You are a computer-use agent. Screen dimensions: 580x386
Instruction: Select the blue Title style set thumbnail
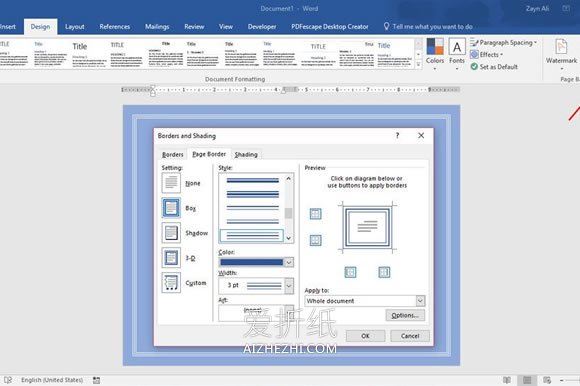click(x=394, y=54)
